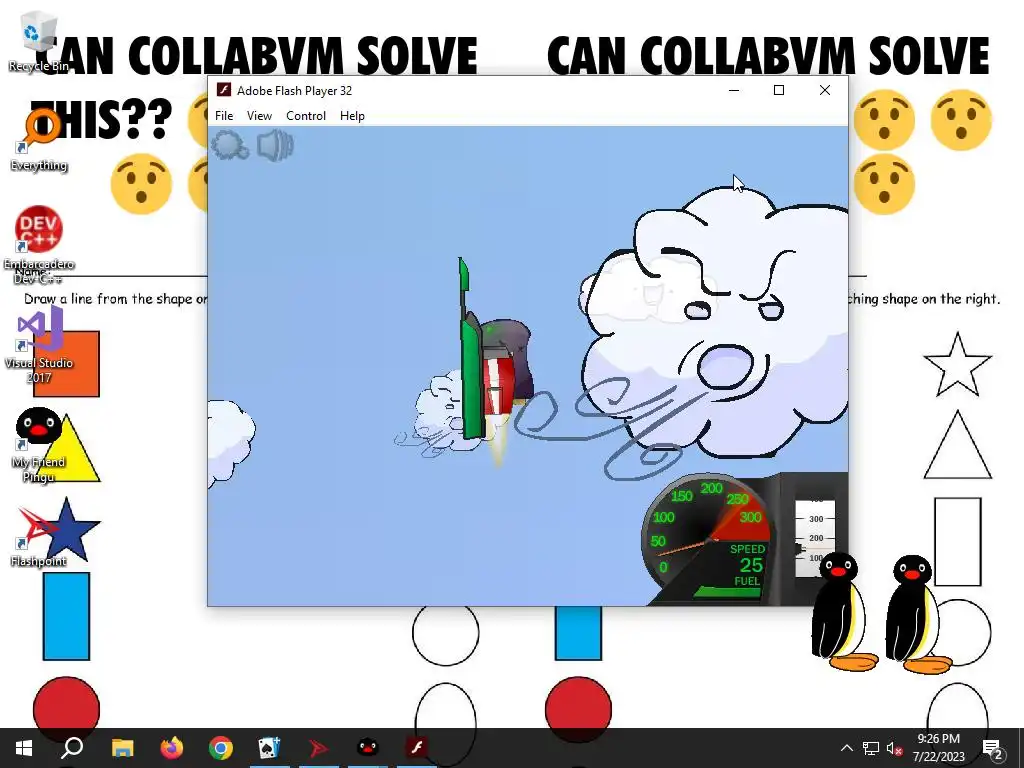Click the Adobe Flash Player title icon

point(223,90)
